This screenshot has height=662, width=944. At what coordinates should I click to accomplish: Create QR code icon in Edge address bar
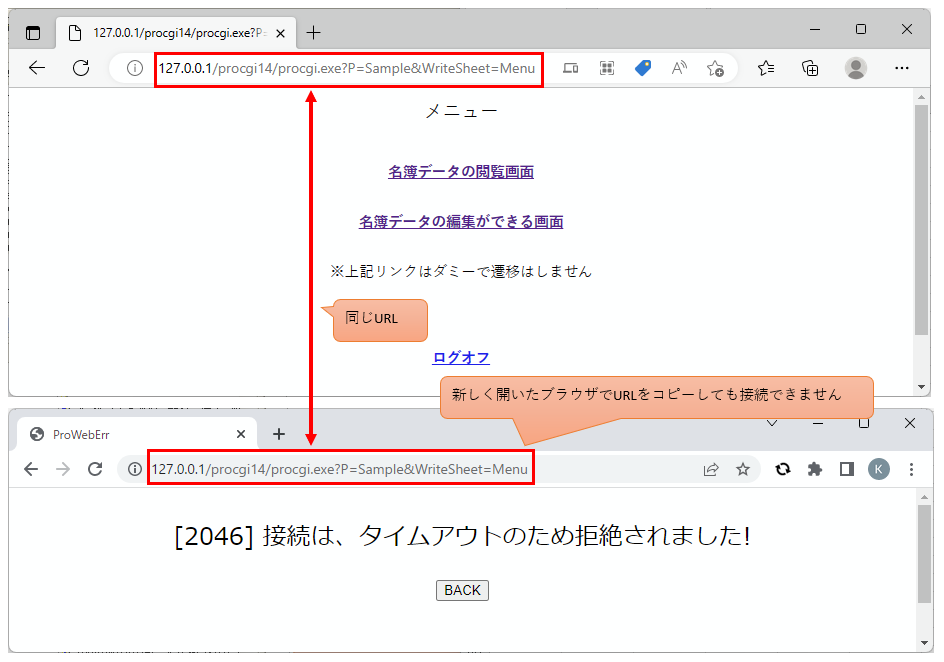click(x=607, y=69)
